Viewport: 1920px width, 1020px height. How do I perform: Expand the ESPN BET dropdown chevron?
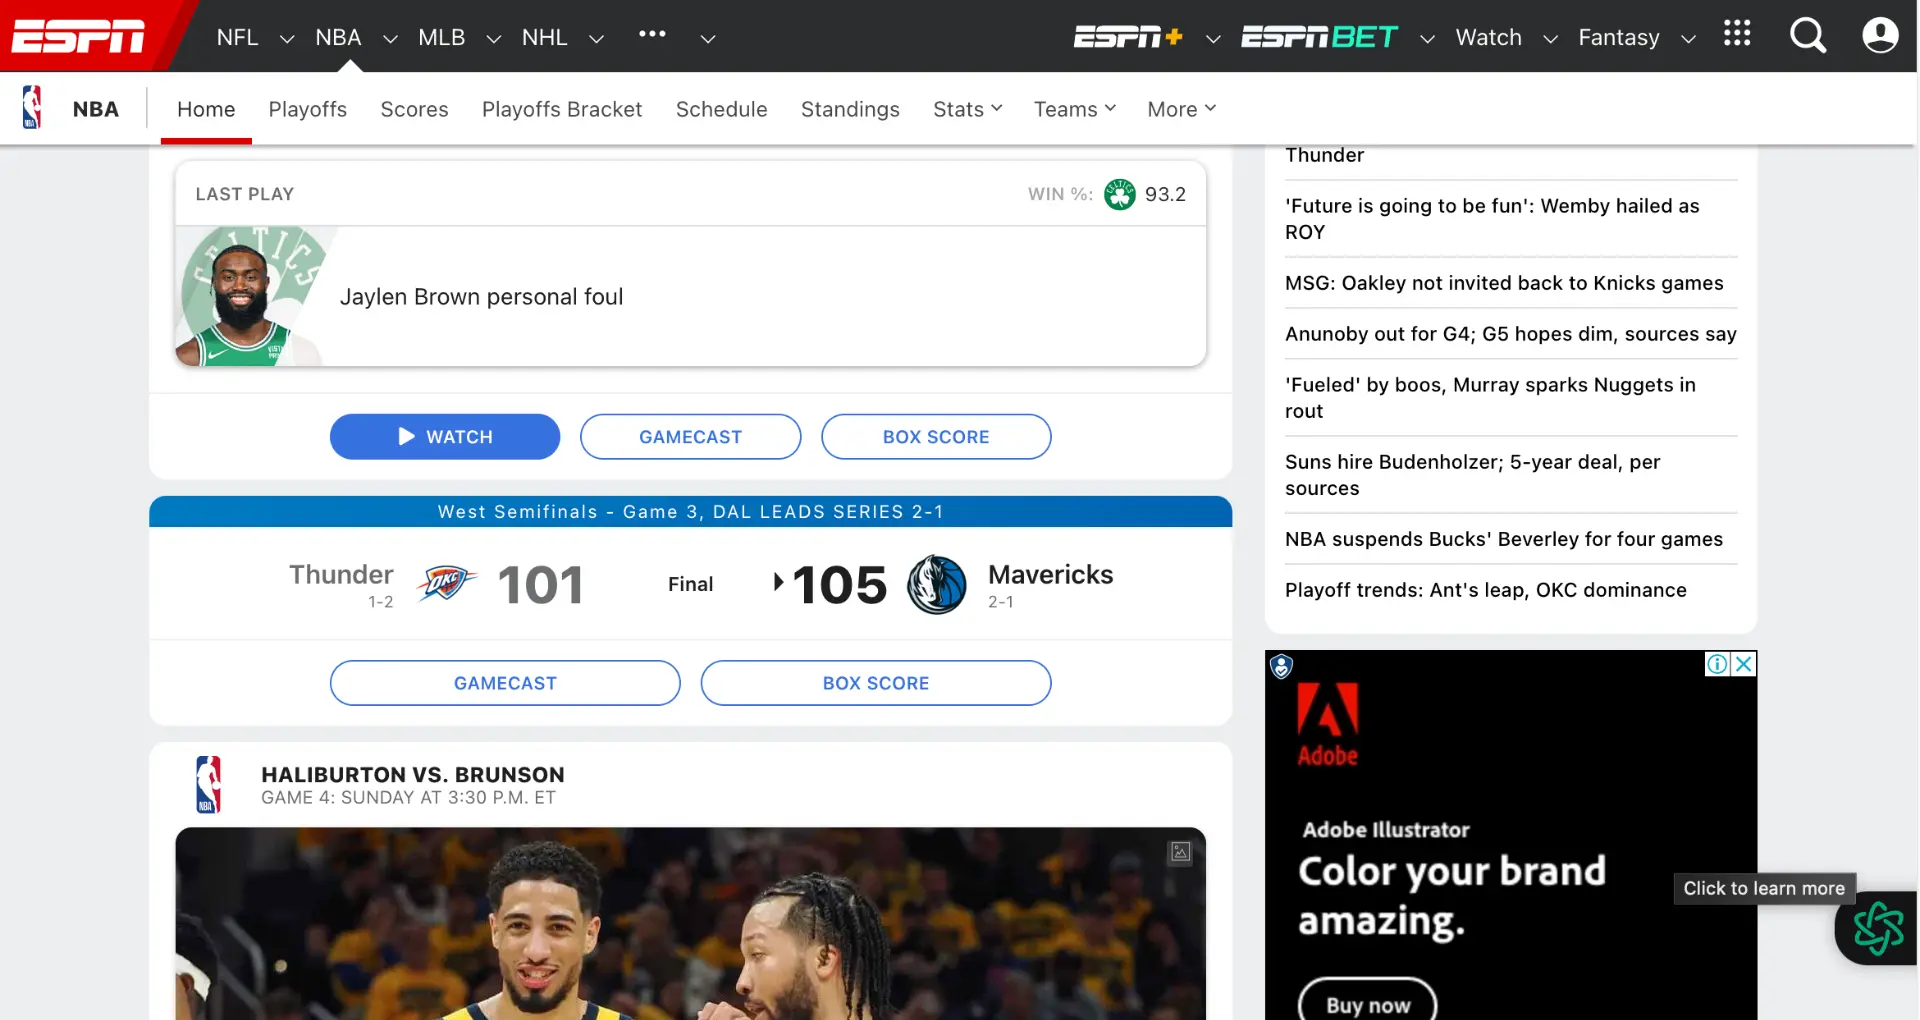coord(1427,39)
